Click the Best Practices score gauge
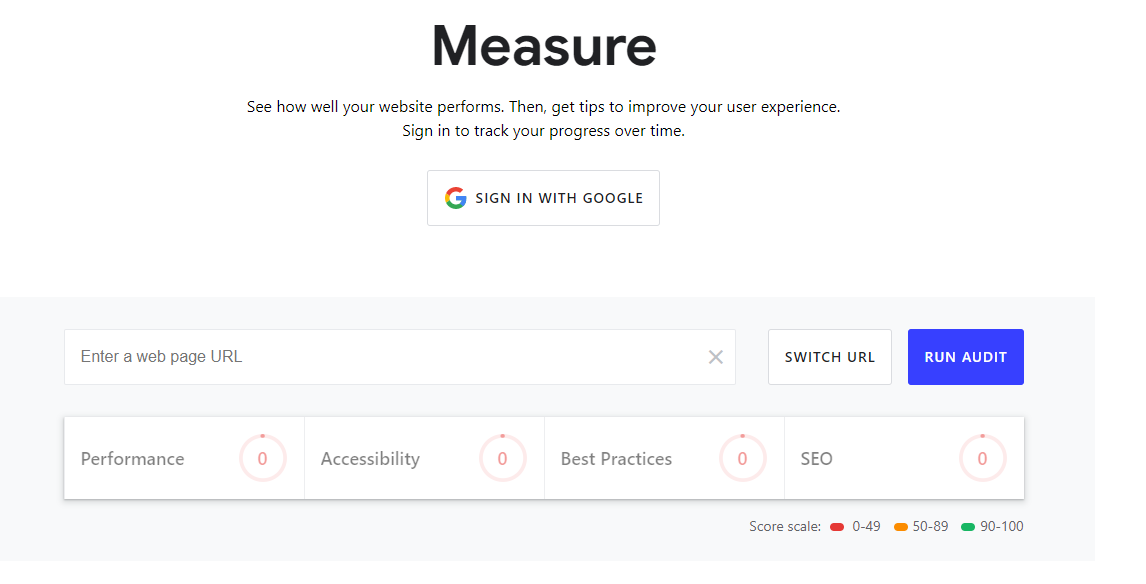 [742, 458]
